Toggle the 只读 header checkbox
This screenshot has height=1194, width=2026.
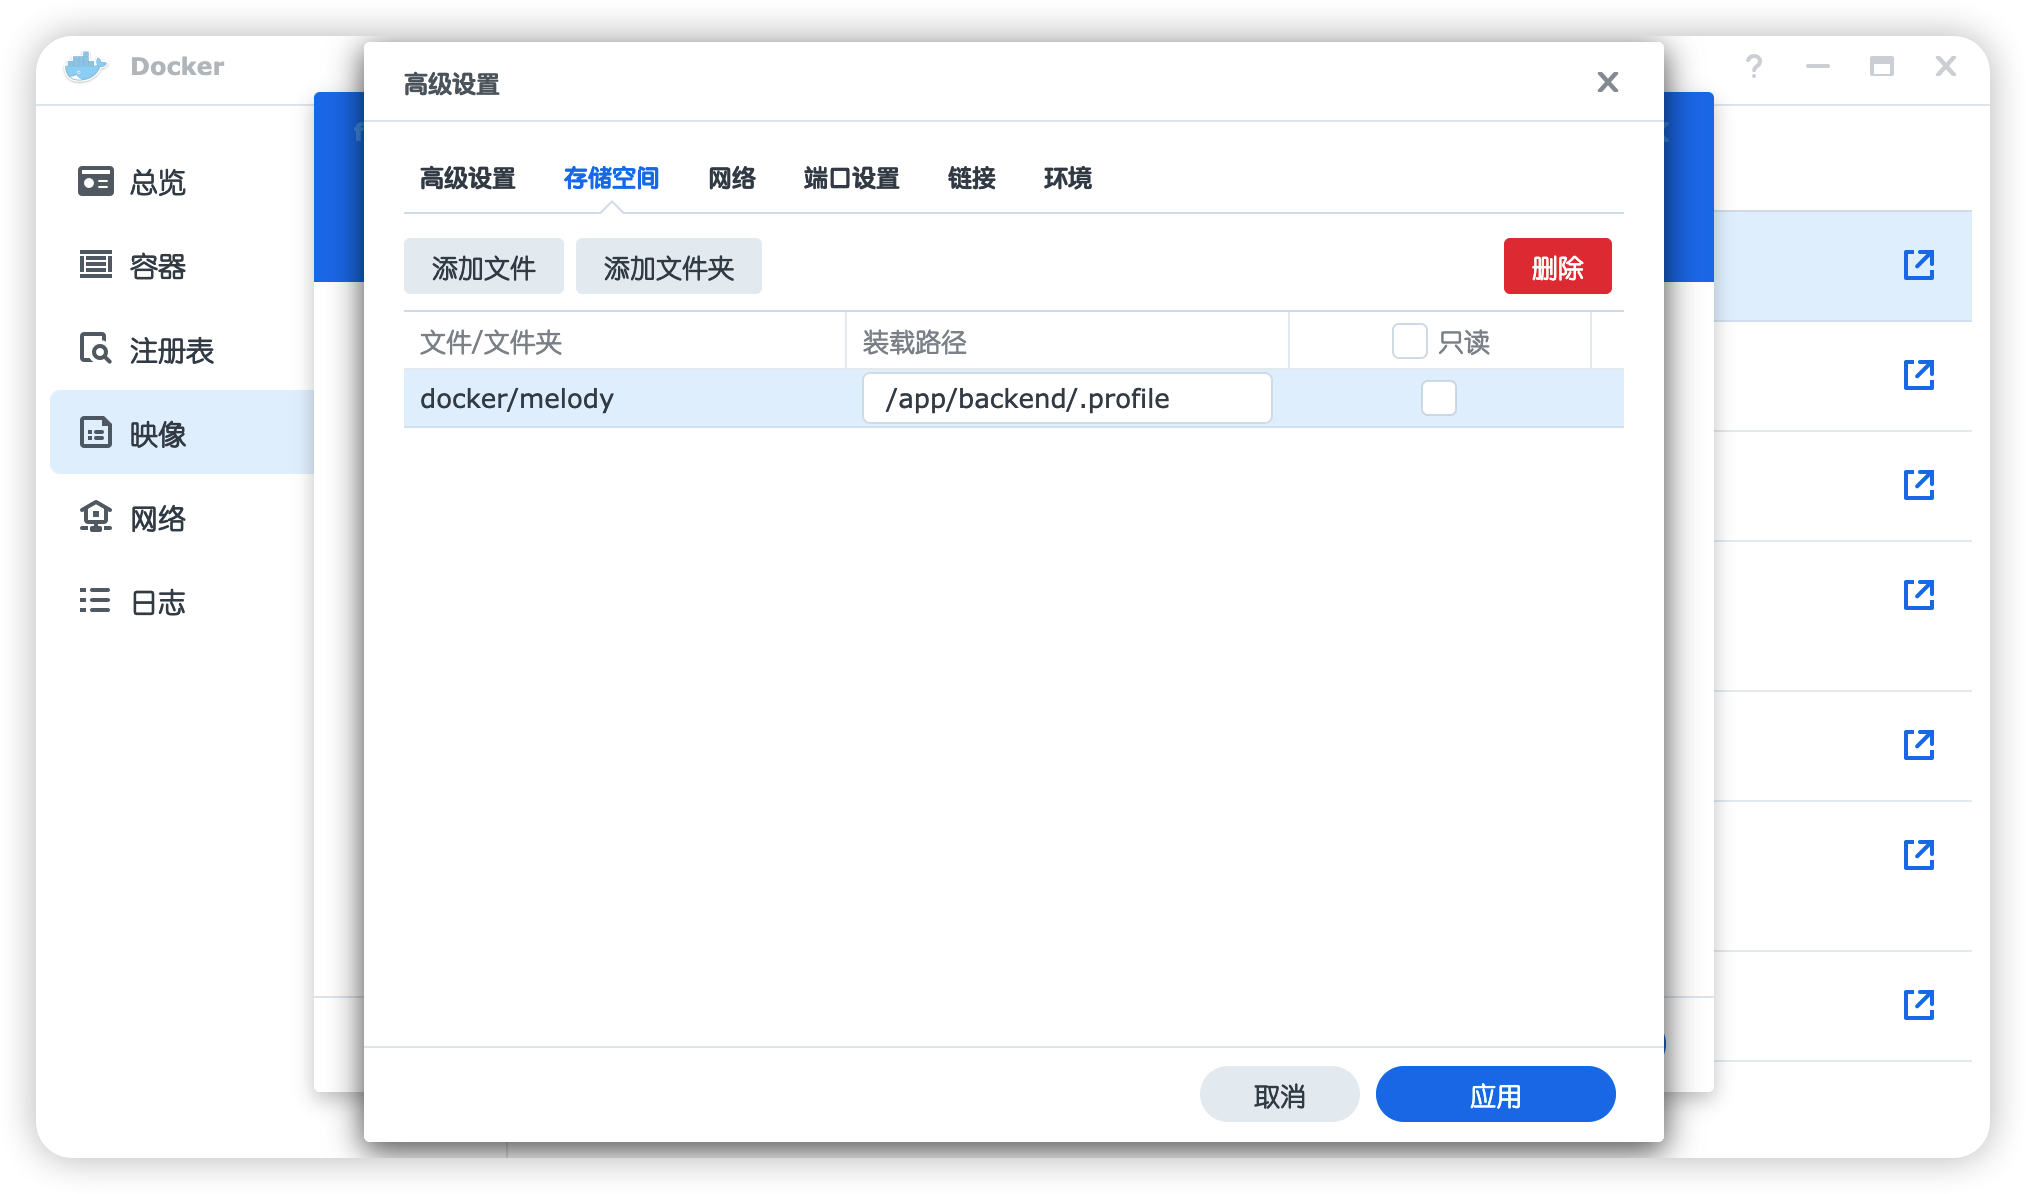coord(1409,341)
